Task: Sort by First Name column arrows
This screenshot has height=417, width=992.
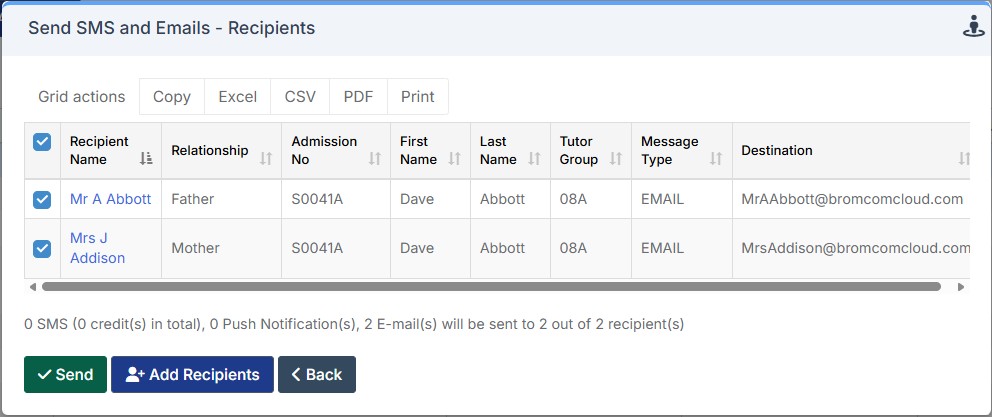Action: point(454,159)
